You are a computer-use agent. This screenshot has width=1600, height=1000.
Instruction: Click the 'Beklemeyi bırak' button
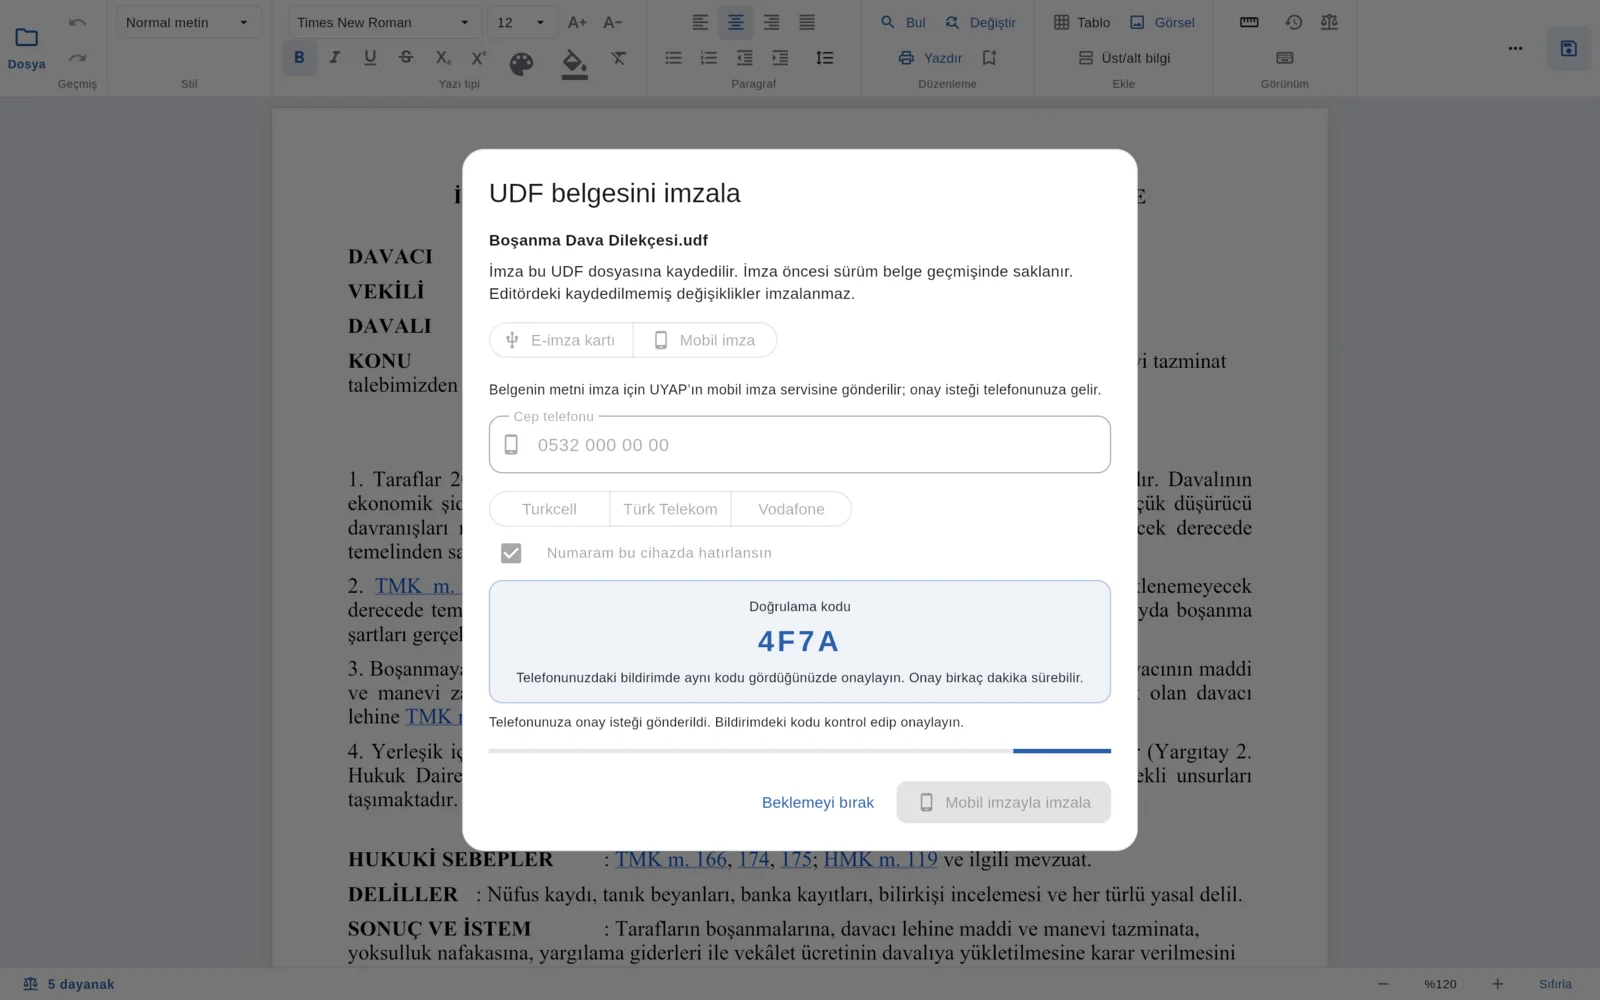click(818, 802)
